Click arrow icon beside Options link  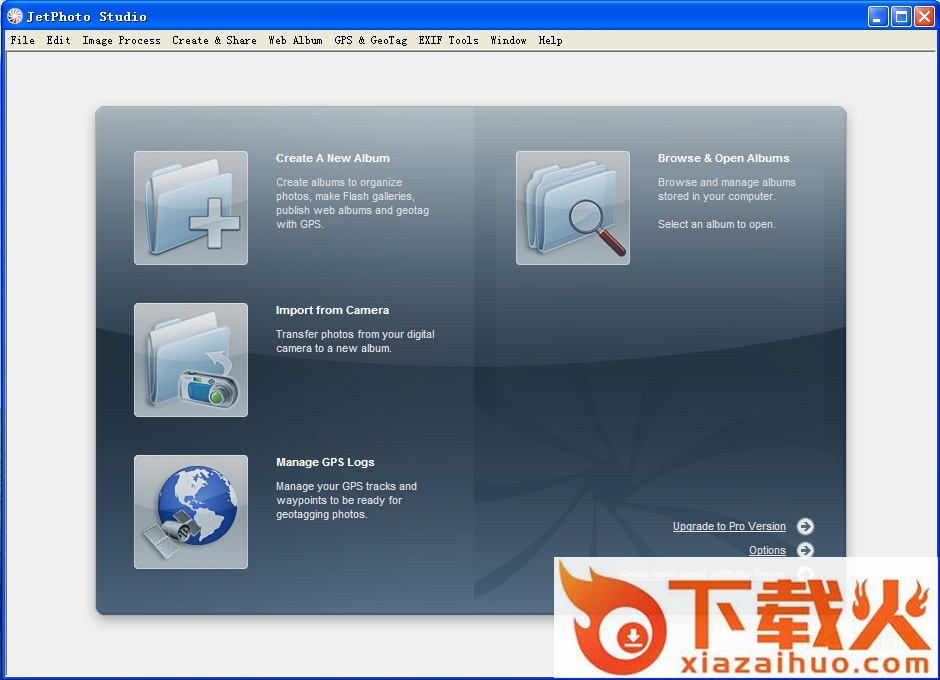pyautogui.click(x=805, y=550)
